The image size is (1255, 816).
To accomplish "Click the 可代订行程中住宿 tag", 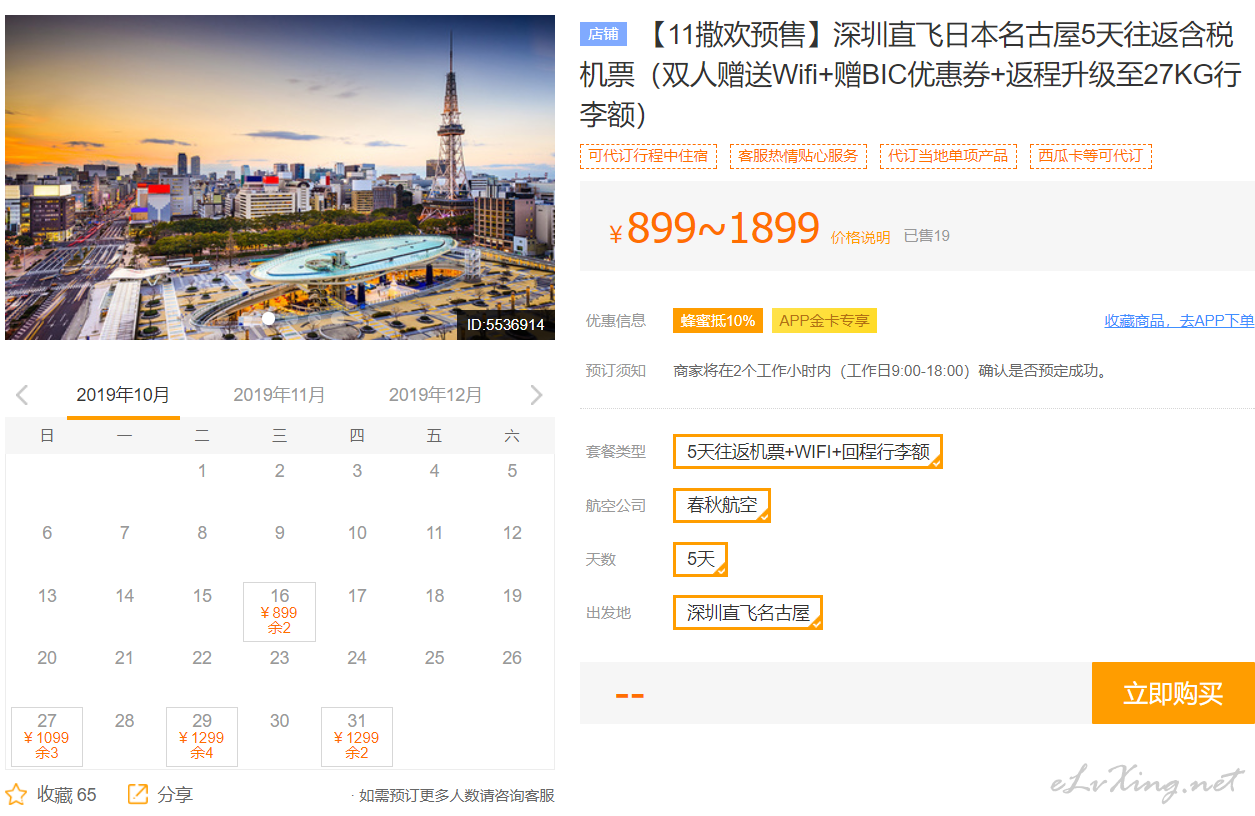I will (648, 156).
